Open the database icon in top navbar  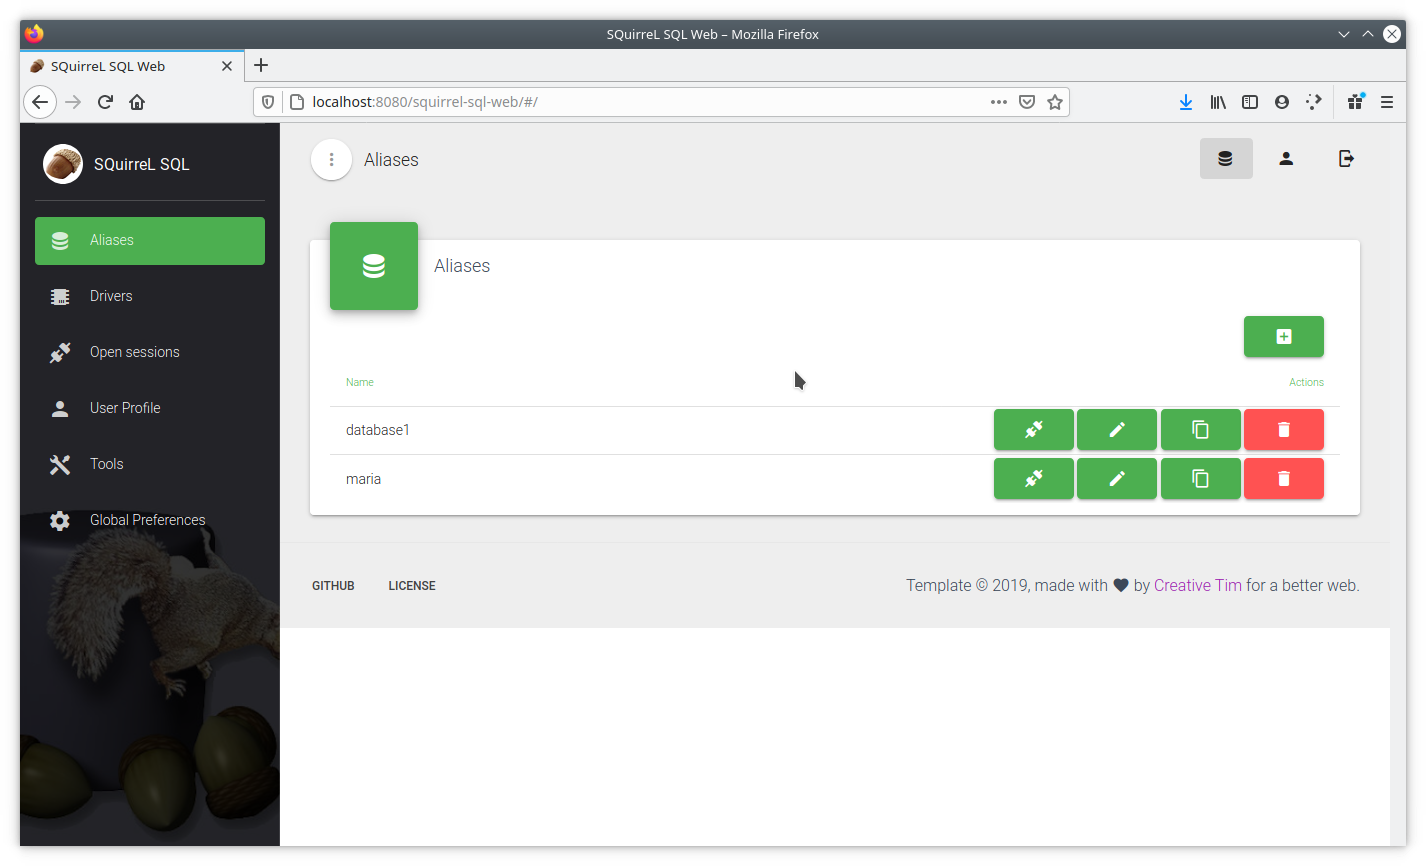pos(1226,159)
